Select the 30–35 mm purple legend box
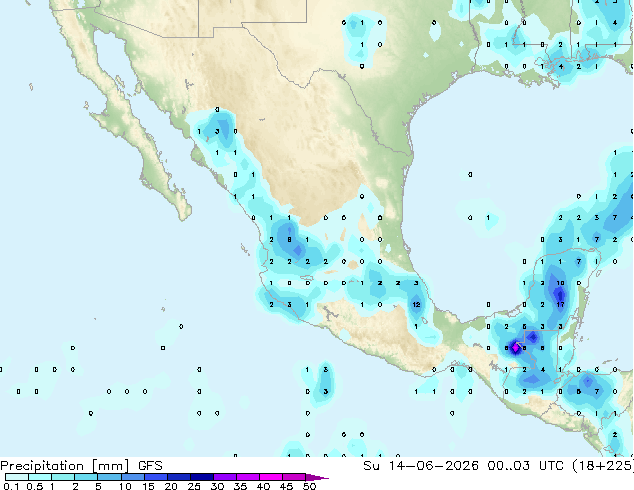 pos(225,477)
